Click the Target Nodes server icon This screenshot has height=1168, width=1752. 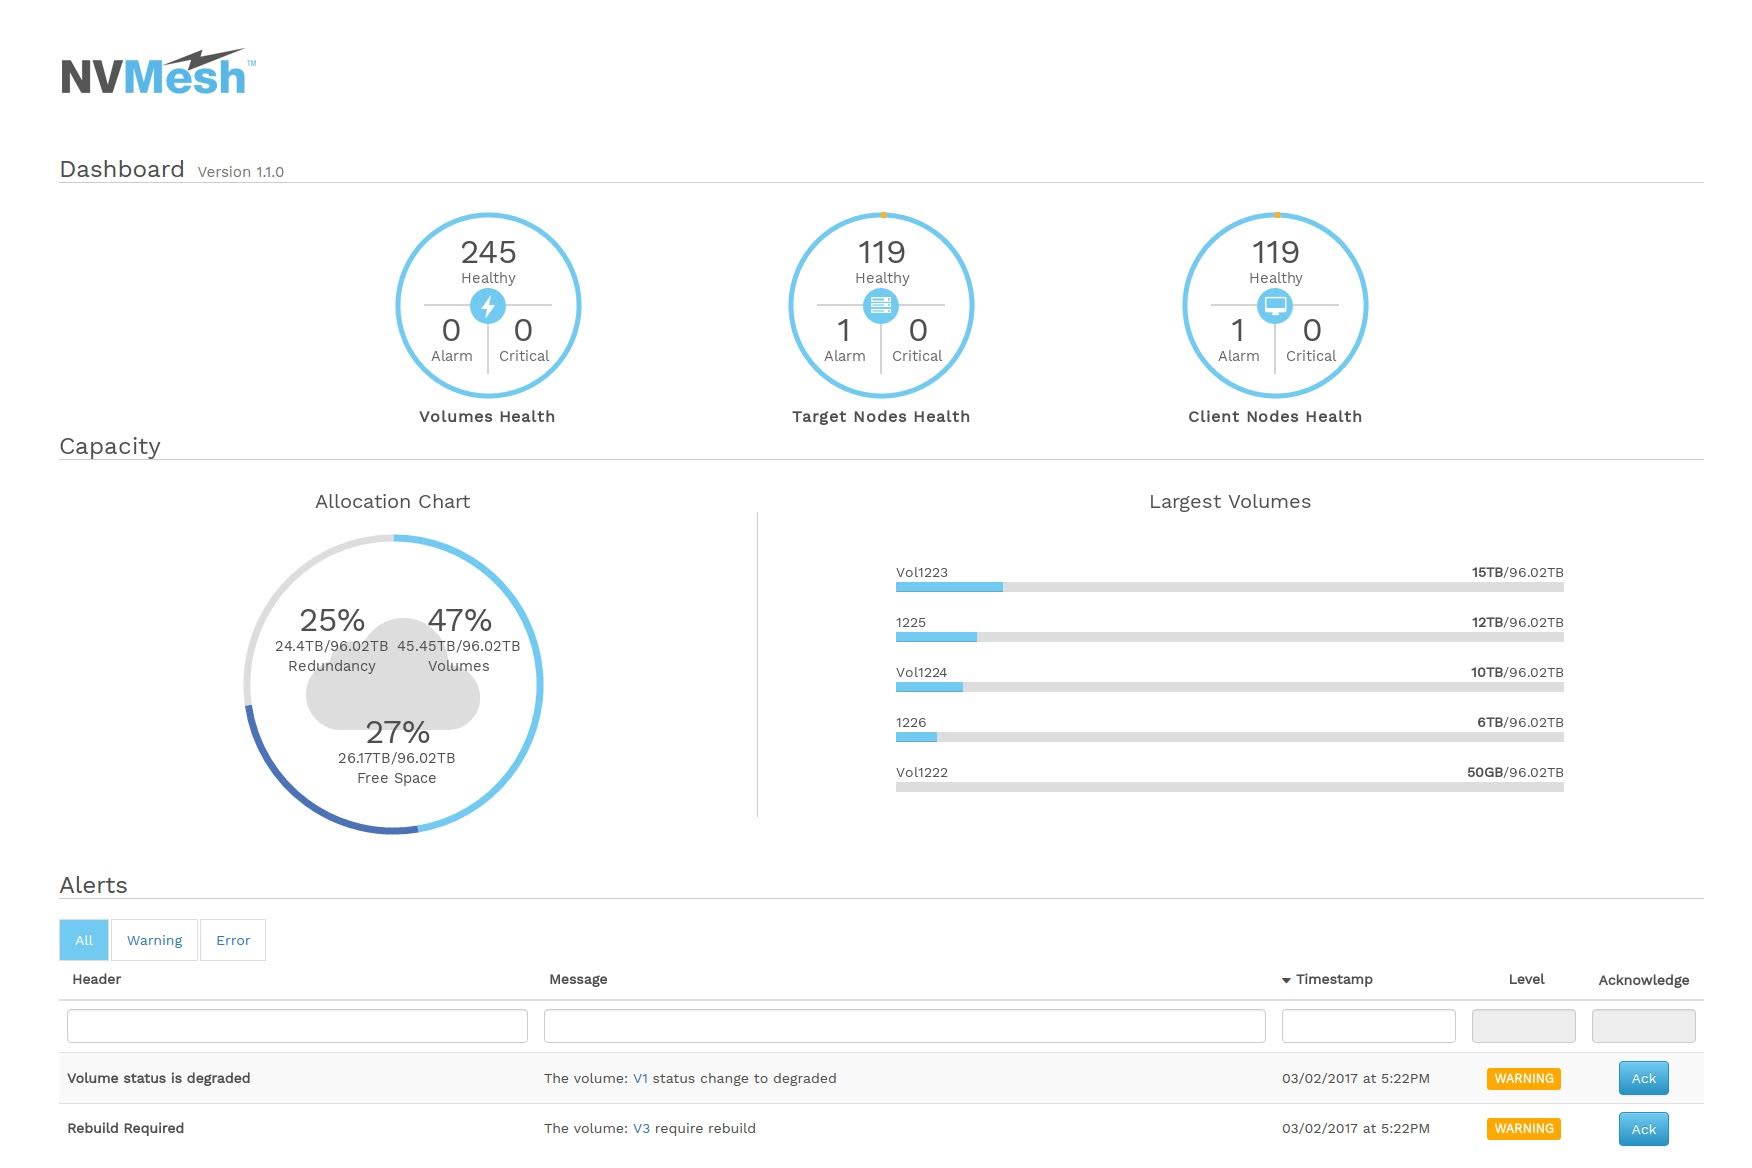[x=881, y=306]
